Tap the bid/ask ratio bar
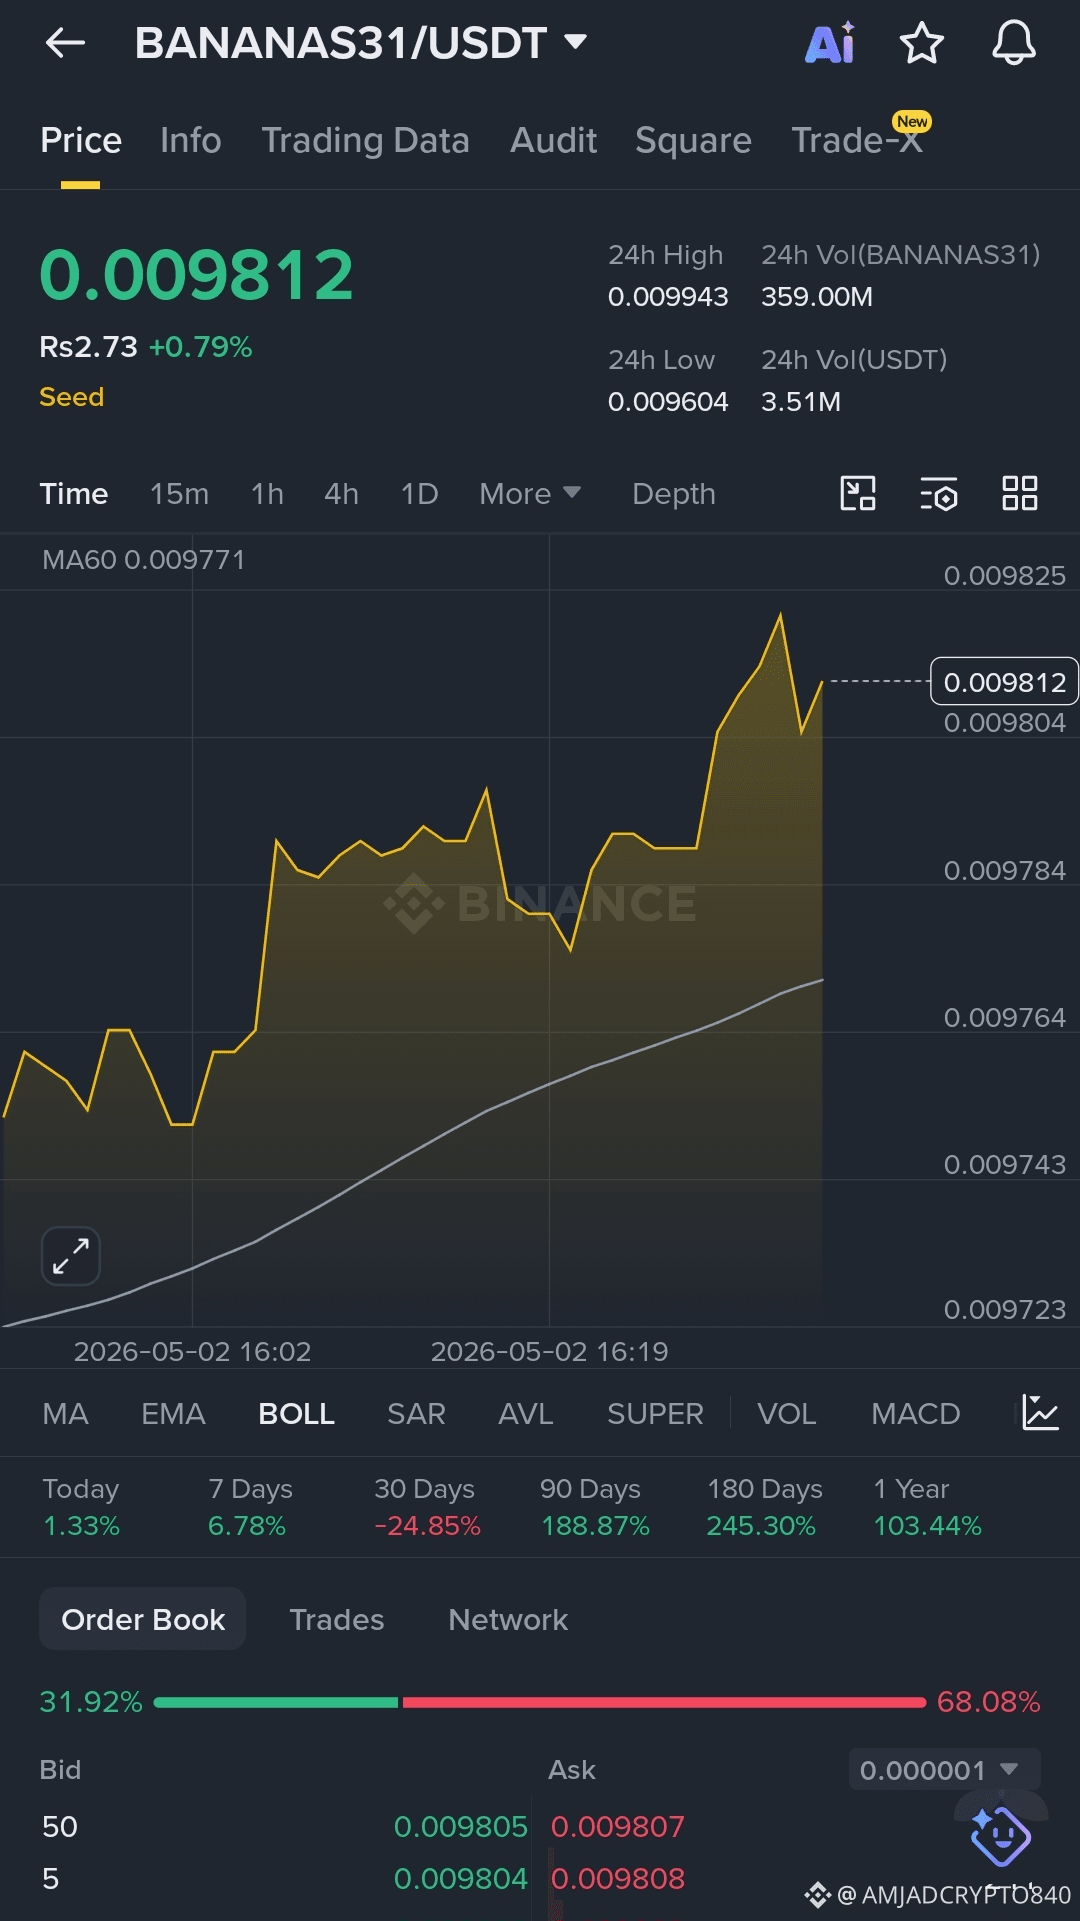This screenshot has height=1921, width=1080. 540,1702
